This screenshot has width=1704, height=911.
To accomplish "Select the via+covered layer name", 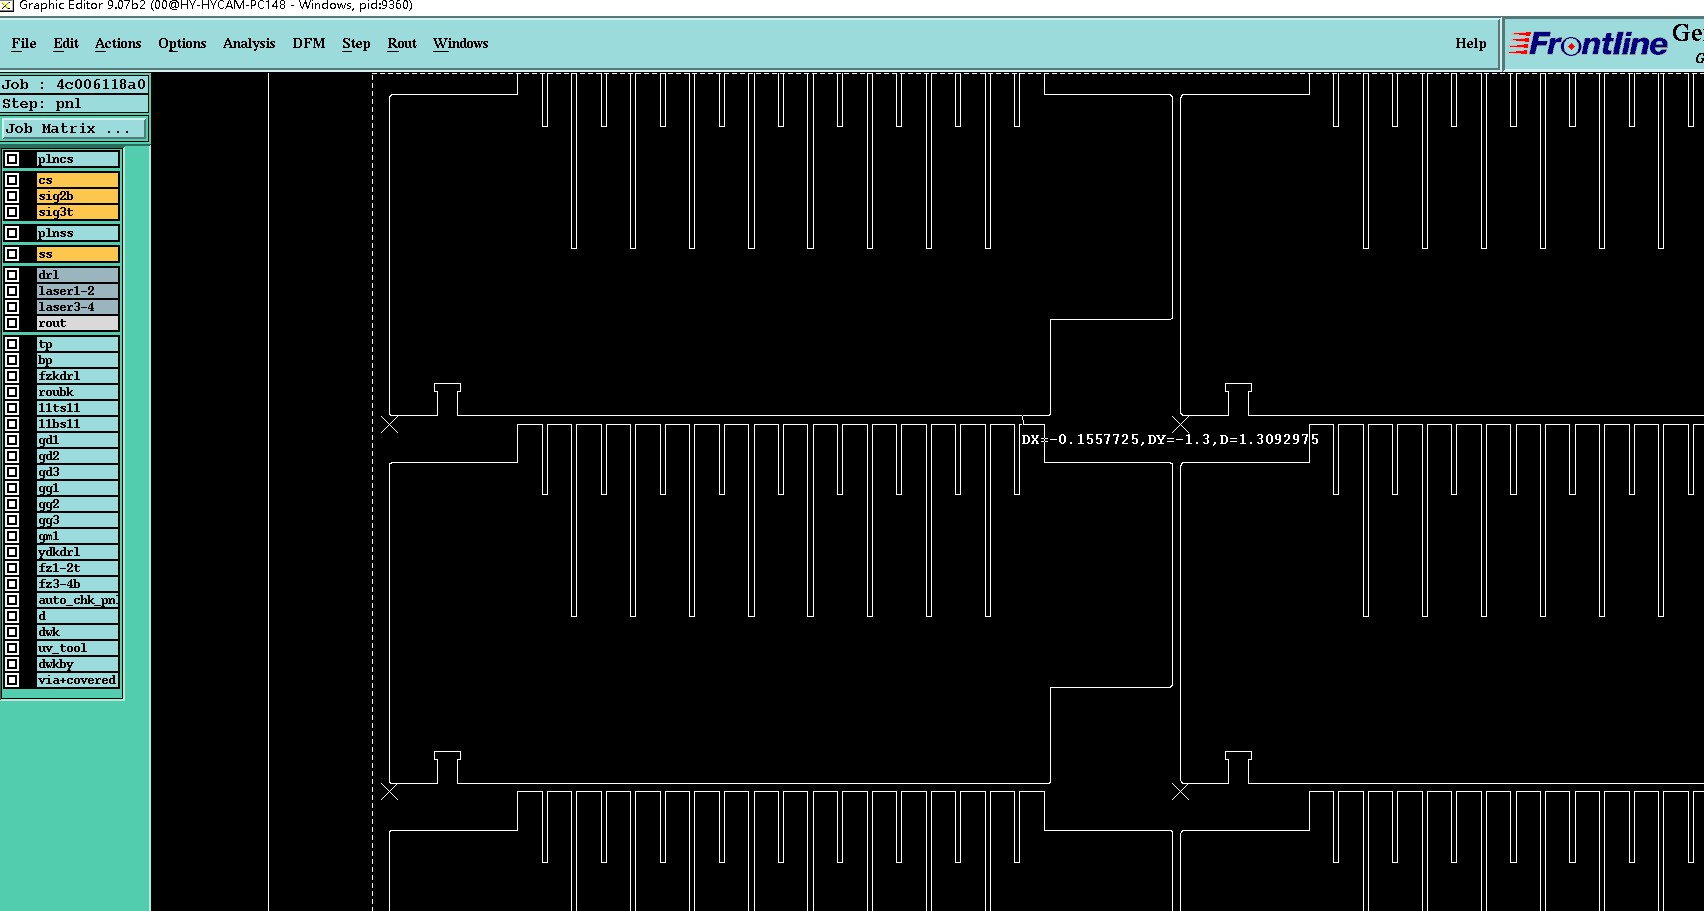I will tap(78, 680).
